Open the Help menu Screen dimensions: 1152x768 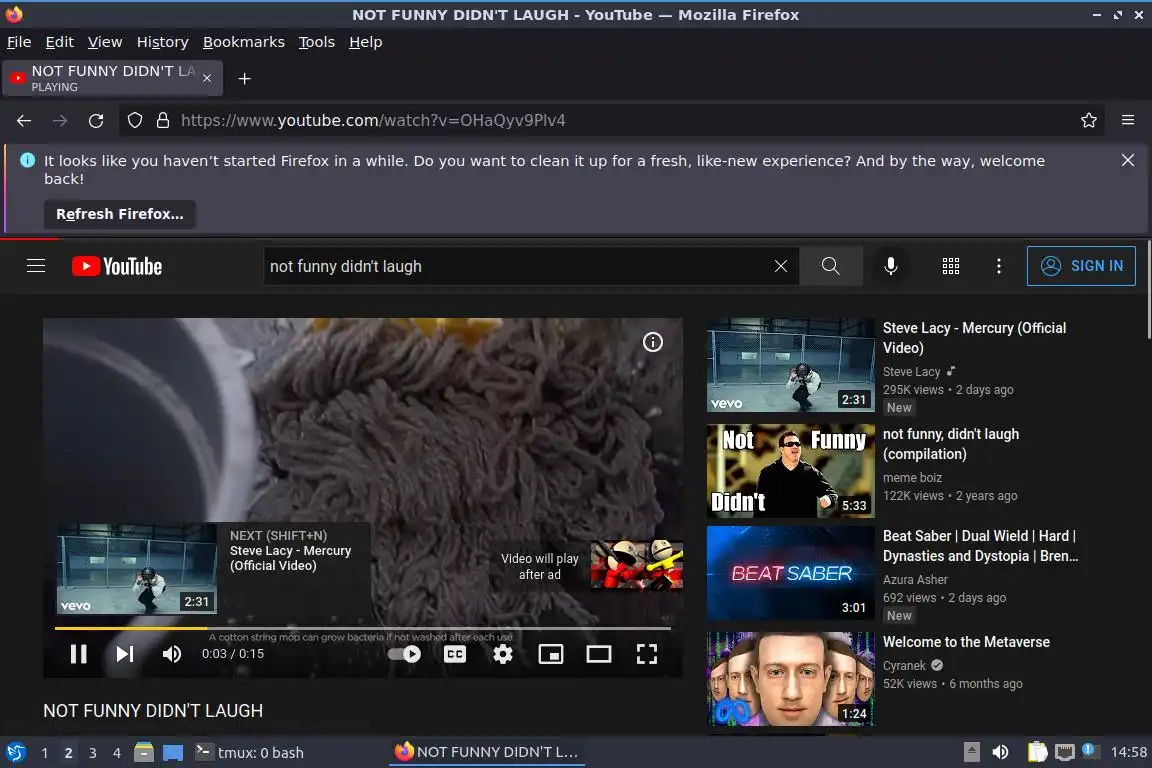365,42
